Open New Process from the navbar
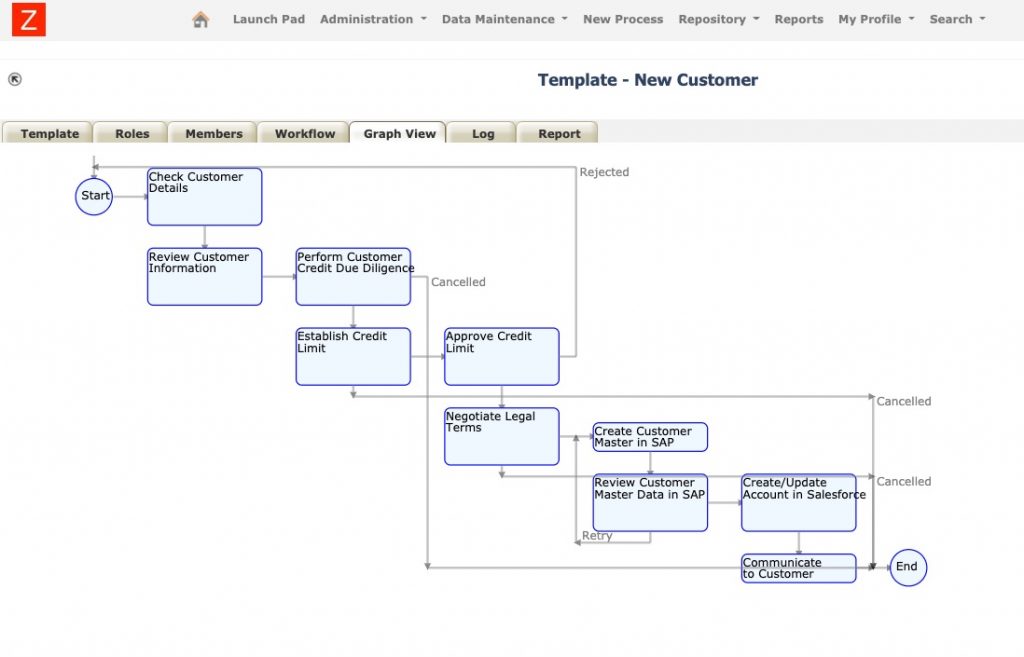Image resolution: width=1024 pixels, height=657 pixels. pos(622,20)
